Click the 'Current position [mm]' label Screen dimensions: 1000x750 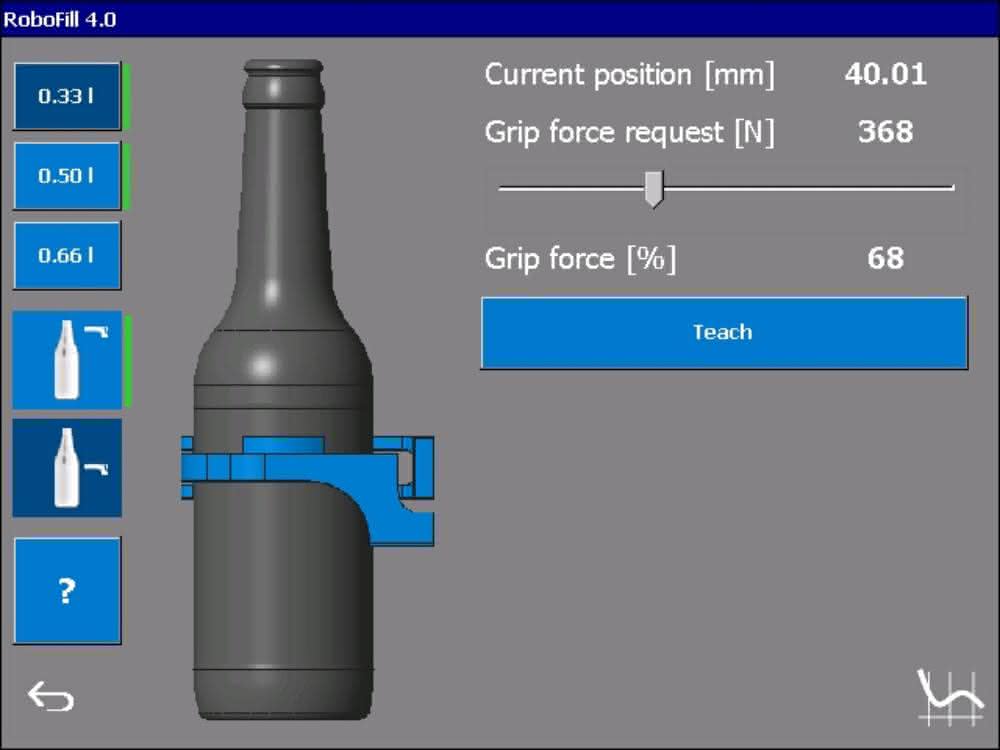629,75
